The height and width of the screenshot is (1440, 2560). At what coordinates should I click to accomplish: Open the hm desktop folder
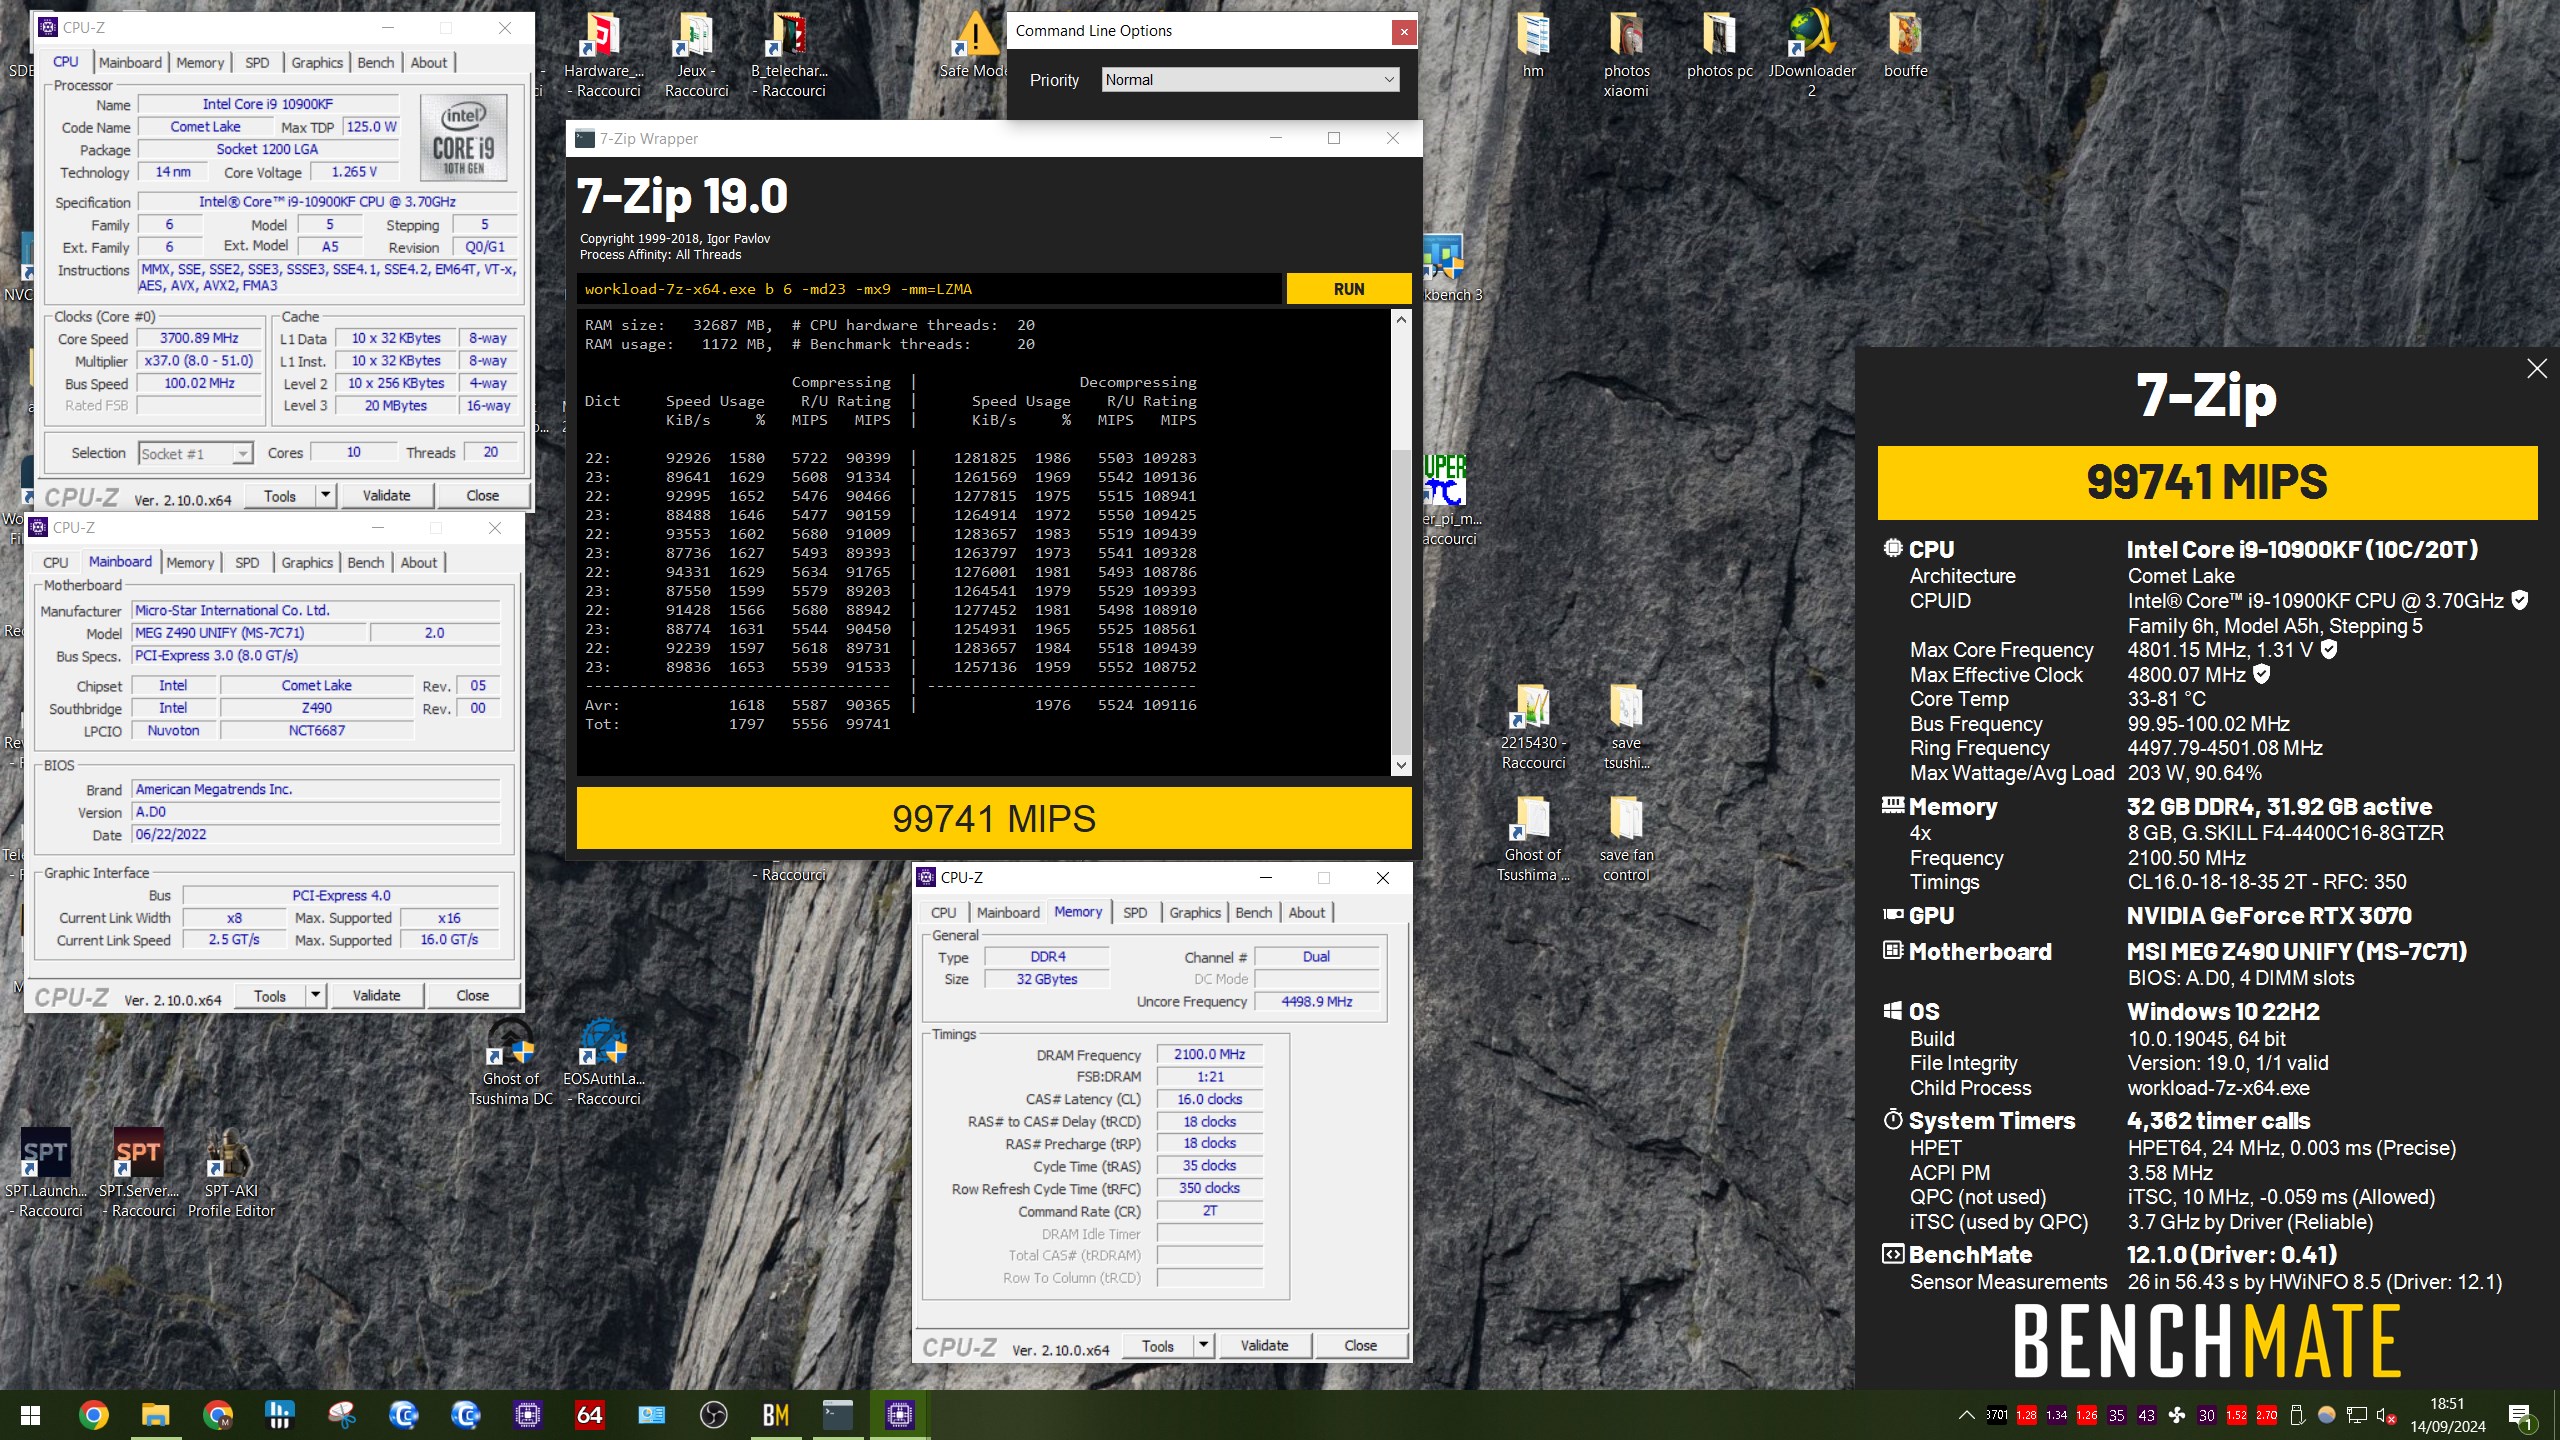(1533, 45)
